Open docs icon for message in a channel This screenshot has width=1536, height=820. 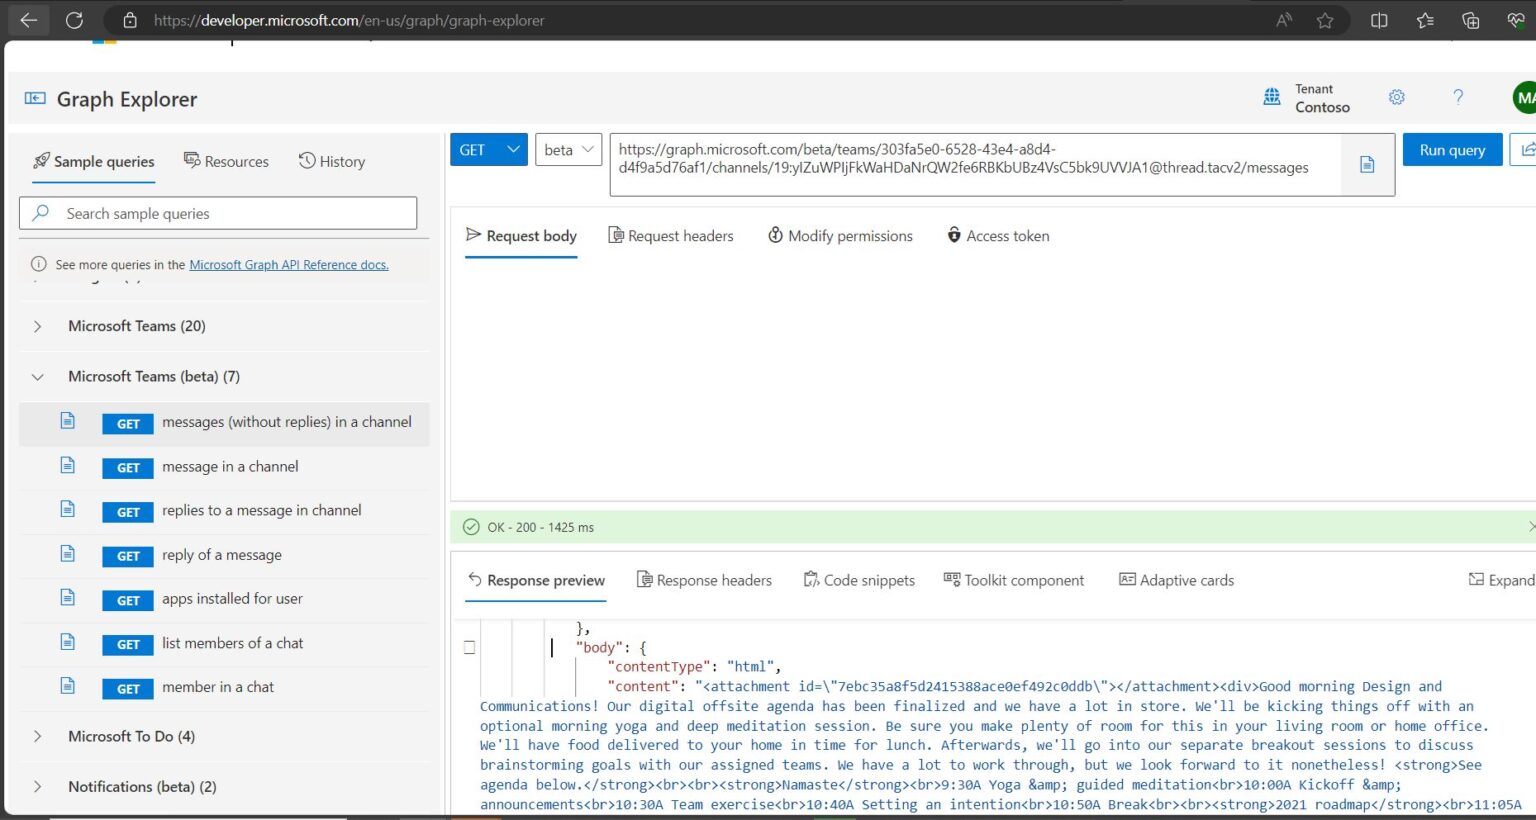pyautogui.click(x=67, y=465)
